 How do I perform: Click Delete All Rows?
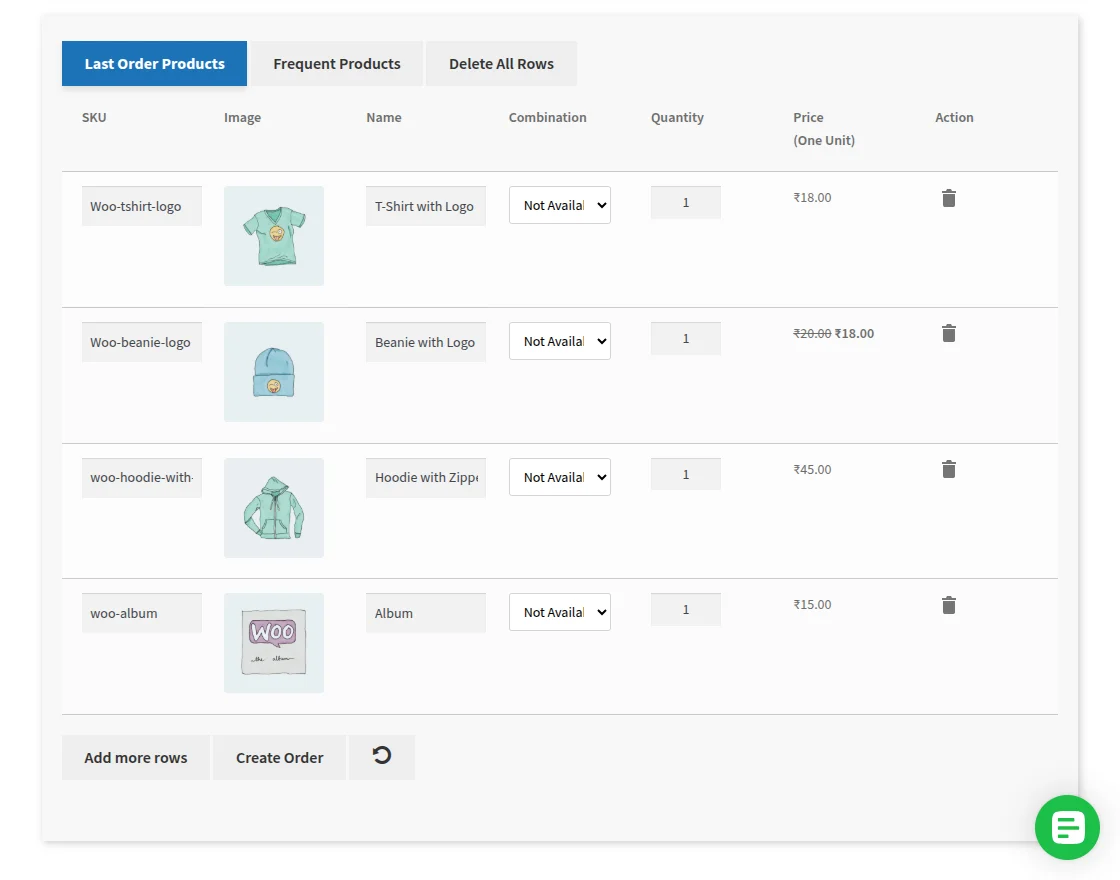pos(501,63)
